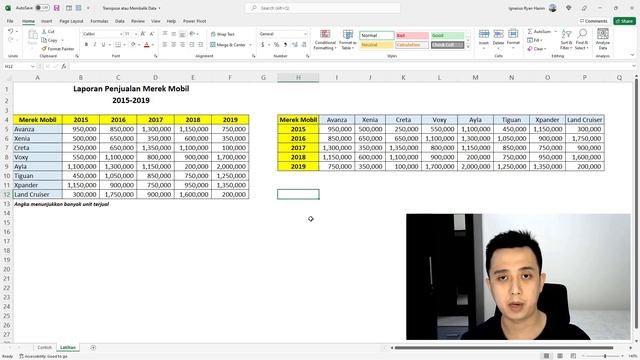Click Merge & Center
This screenshot has width=640, height=360.
tap(228, 44)
